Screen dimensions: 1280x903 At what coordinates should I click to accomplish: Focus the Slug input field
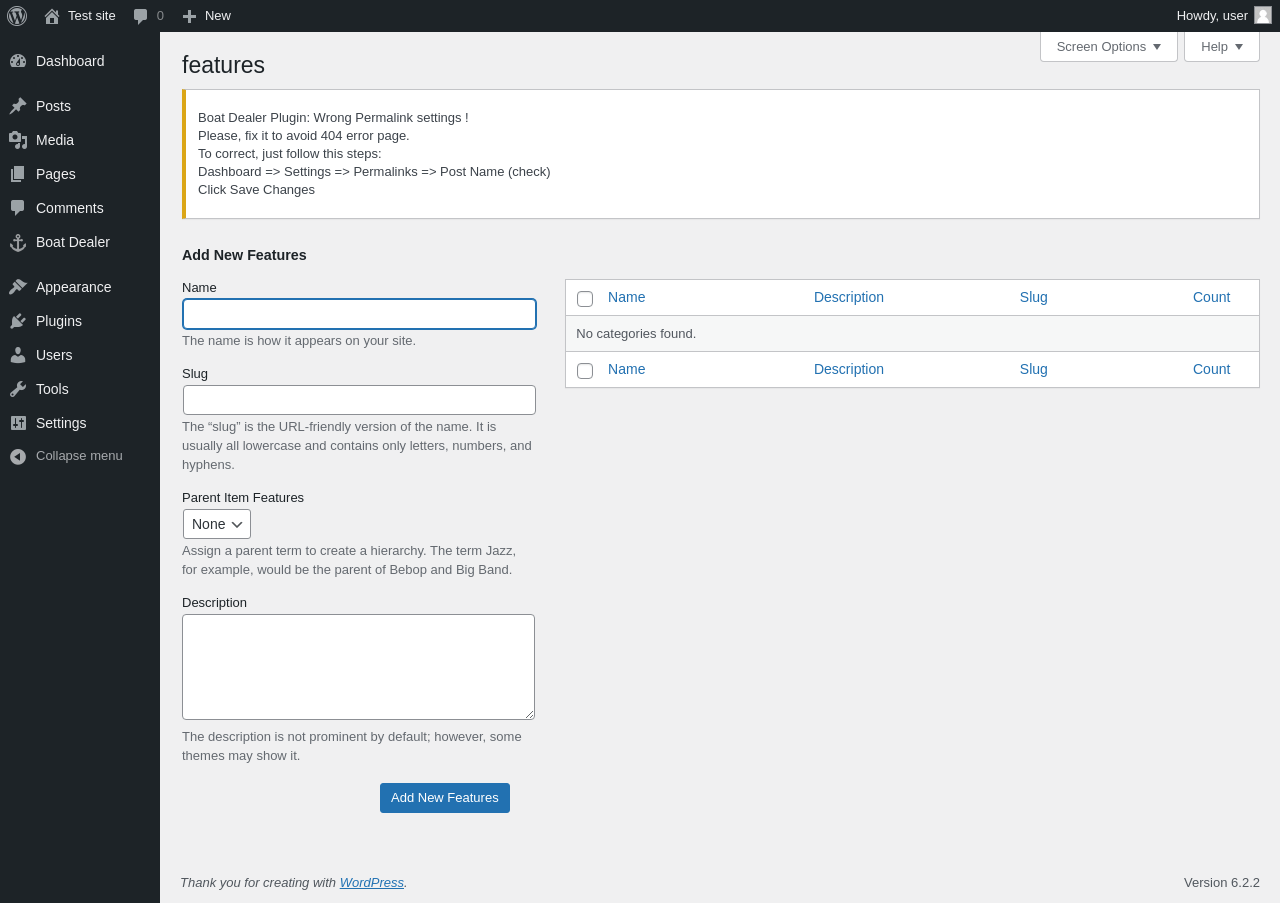[359, 400]
